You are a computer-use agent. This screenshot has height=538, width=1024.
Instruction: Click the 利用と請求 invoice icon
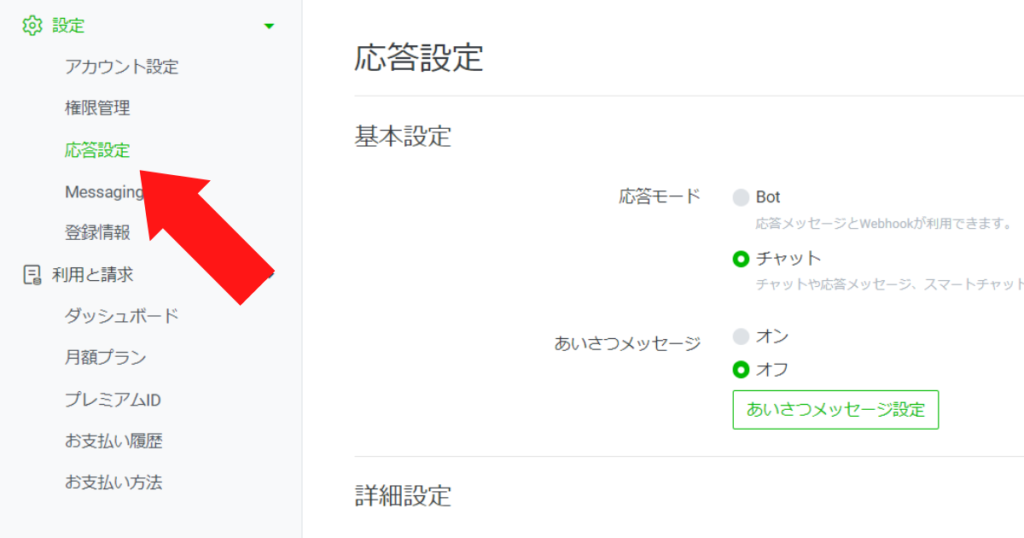(32, 275)
